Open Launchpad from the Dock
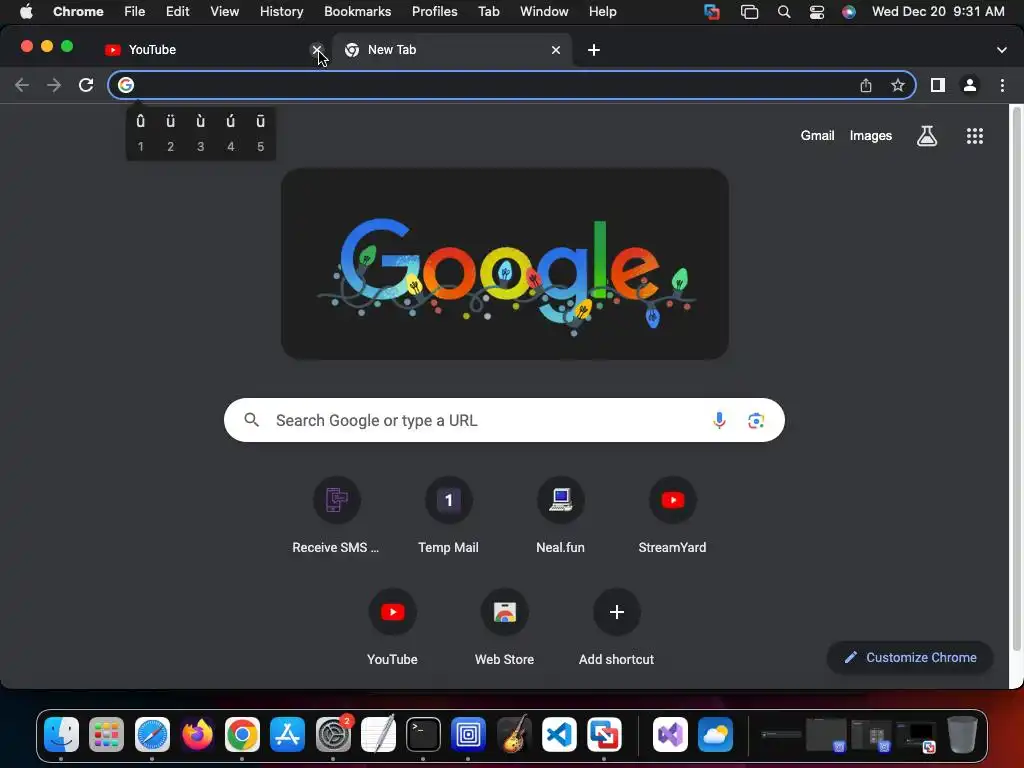Viewport: 1024px width, 768px height. coord(106,735)
